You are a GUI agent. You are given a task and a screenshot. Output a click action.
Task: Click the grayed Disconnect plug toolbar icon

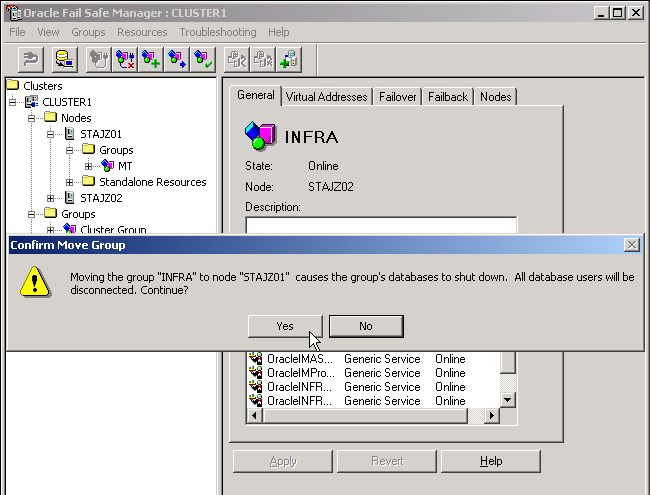(31, 59)
